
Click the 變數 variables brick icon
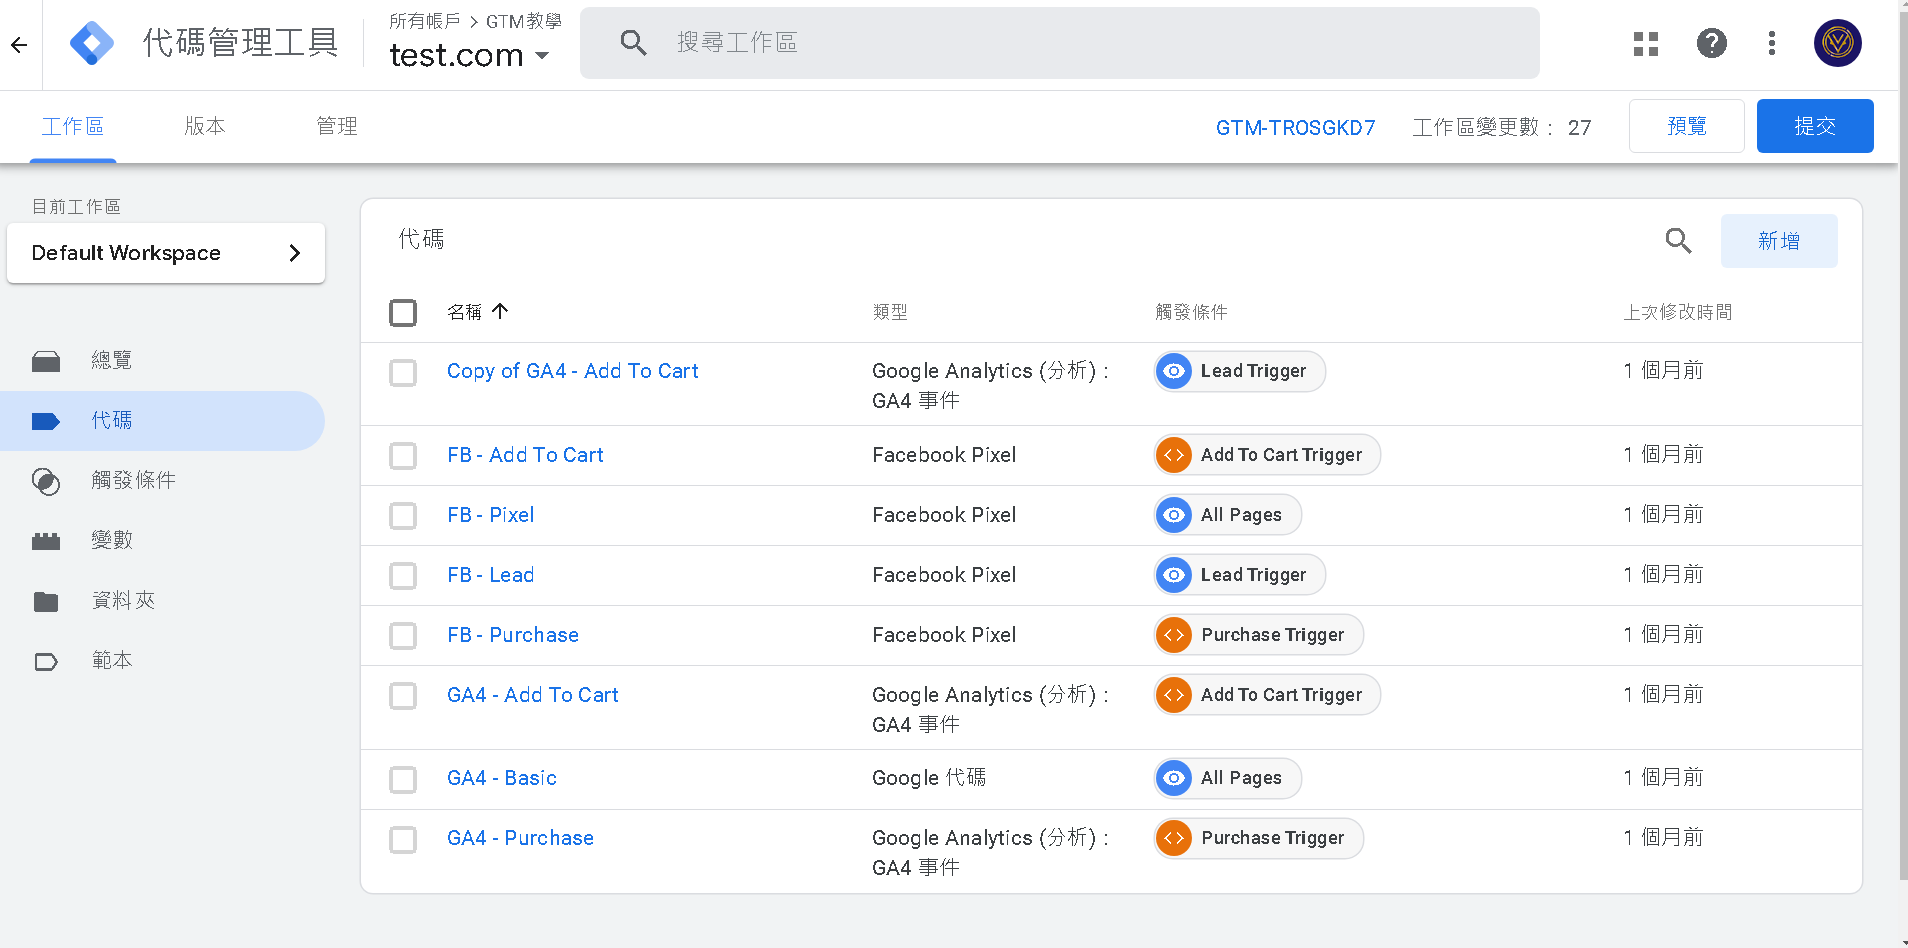coord(46,541)
